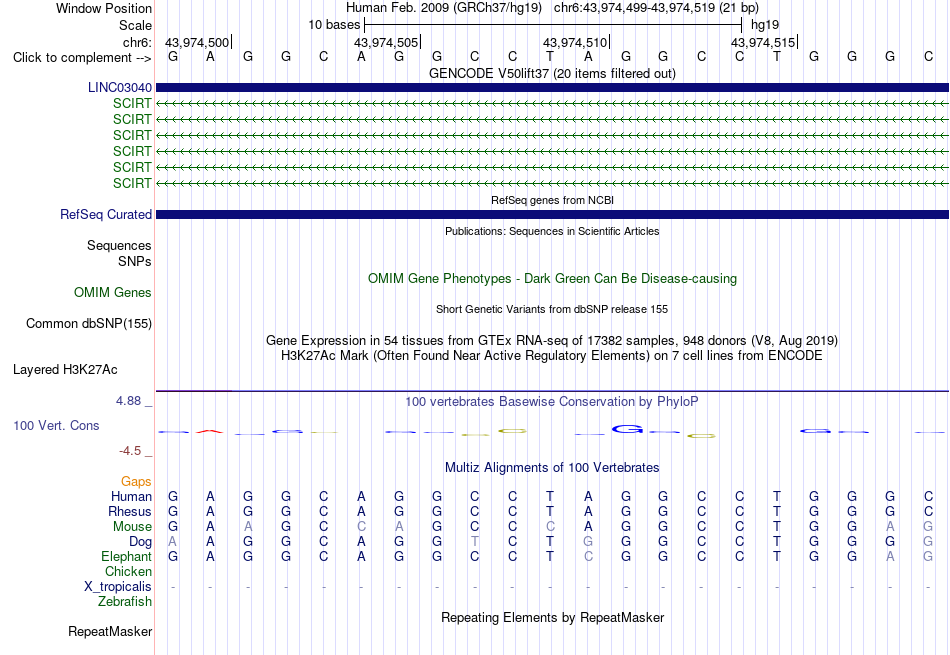The image size is (950, 655).
Task: Select the Mouse species label
Action: (x=132, y=527)
